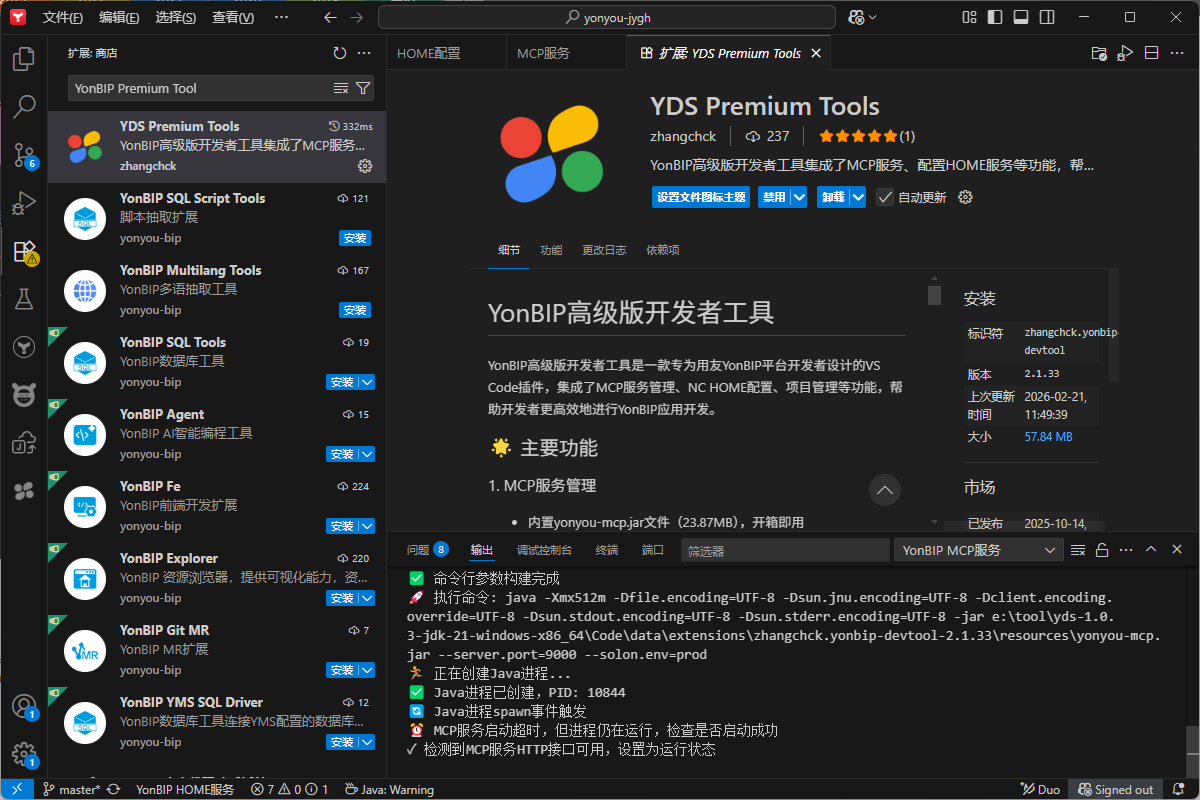Image resolution: width=1200 pixels, height=800 pixels.
Task: Toggle the auto update checkbox
Action: 885,197
